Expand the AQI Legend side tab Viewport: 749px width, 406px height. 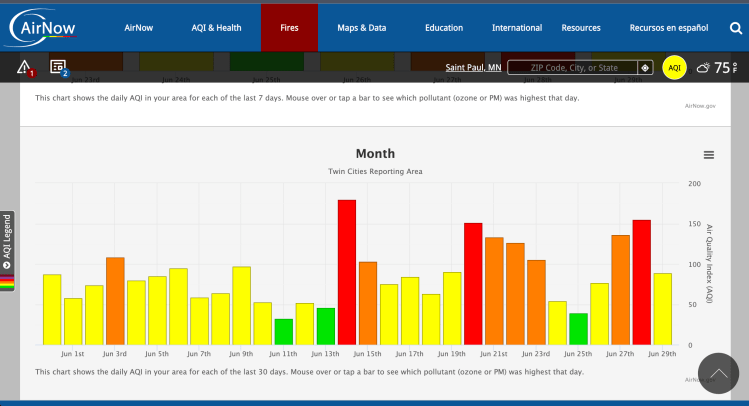tap(7, 245)
